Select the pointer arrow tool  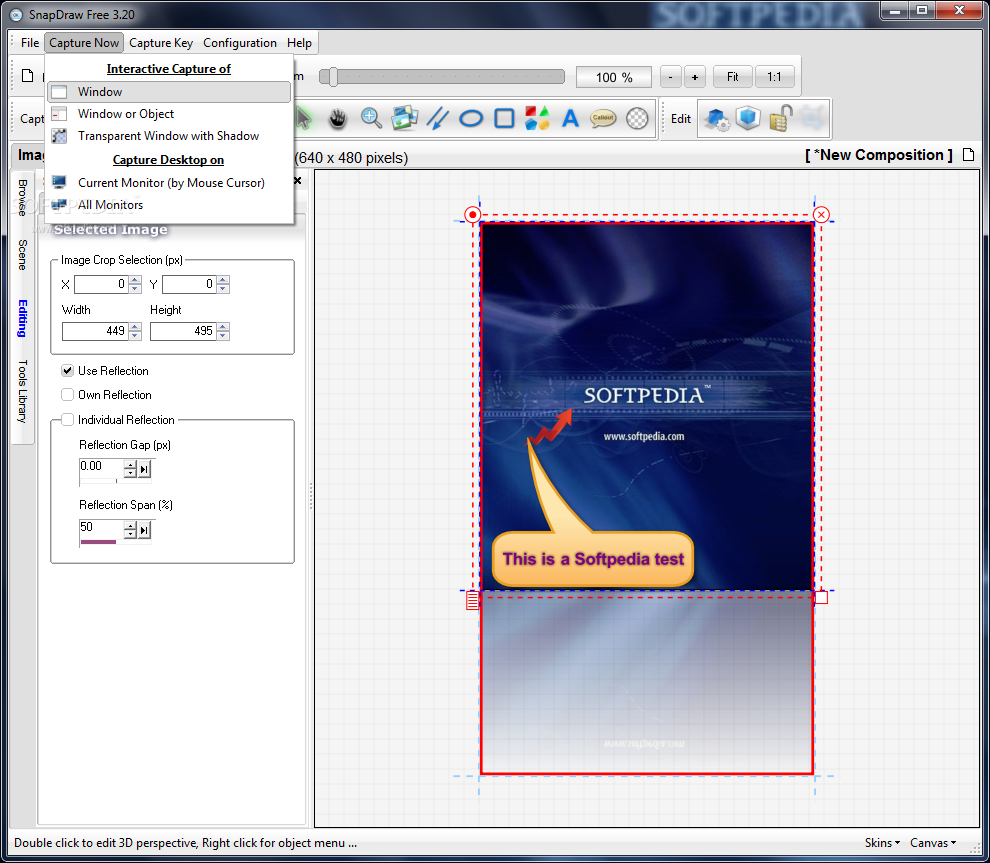click(304, 118)
